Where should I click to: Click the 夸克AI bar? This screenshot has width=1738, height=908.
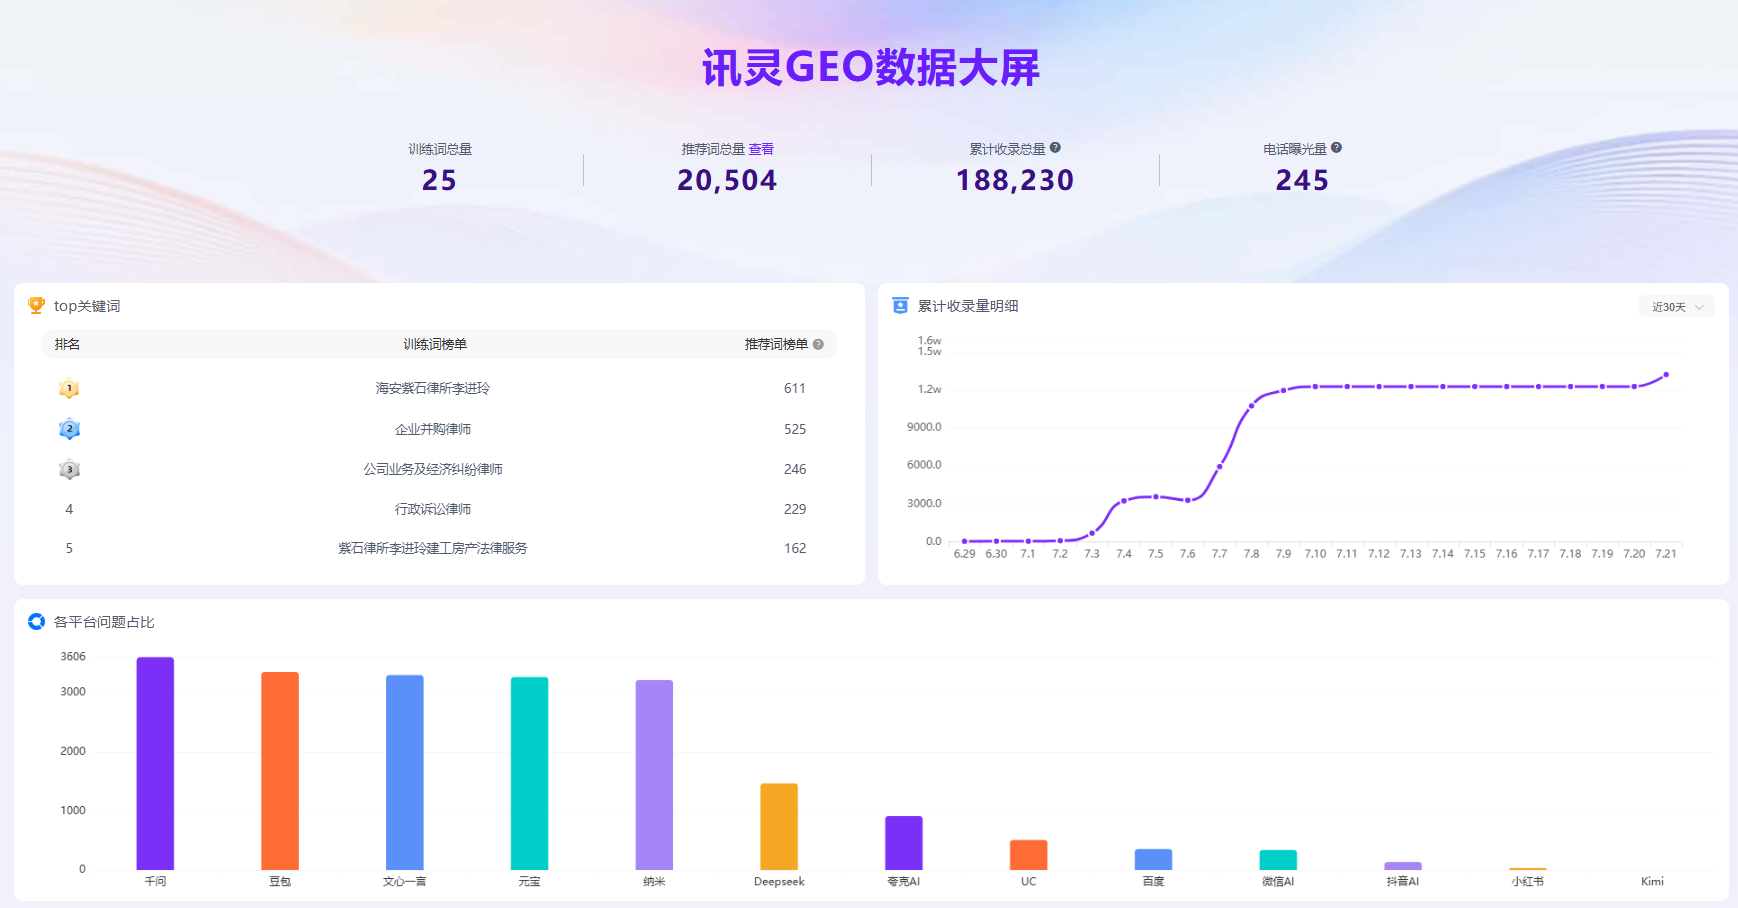coord(904,843)
